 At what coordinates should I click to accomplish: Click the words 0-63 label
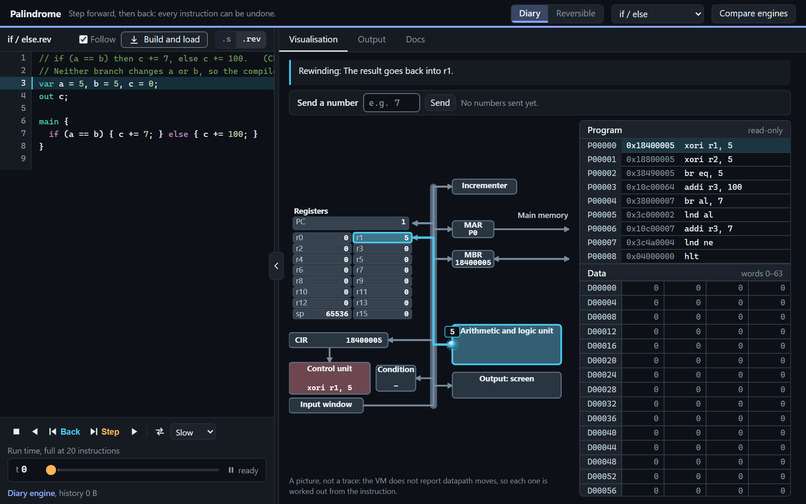click(x=762, y=274)
